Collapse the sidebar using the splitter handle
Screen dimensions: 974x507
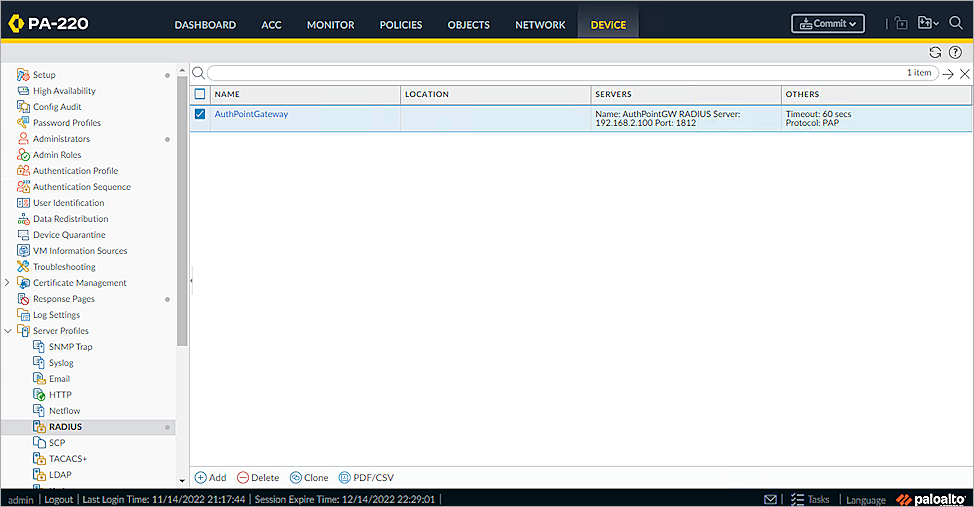[x=191, y=281]
